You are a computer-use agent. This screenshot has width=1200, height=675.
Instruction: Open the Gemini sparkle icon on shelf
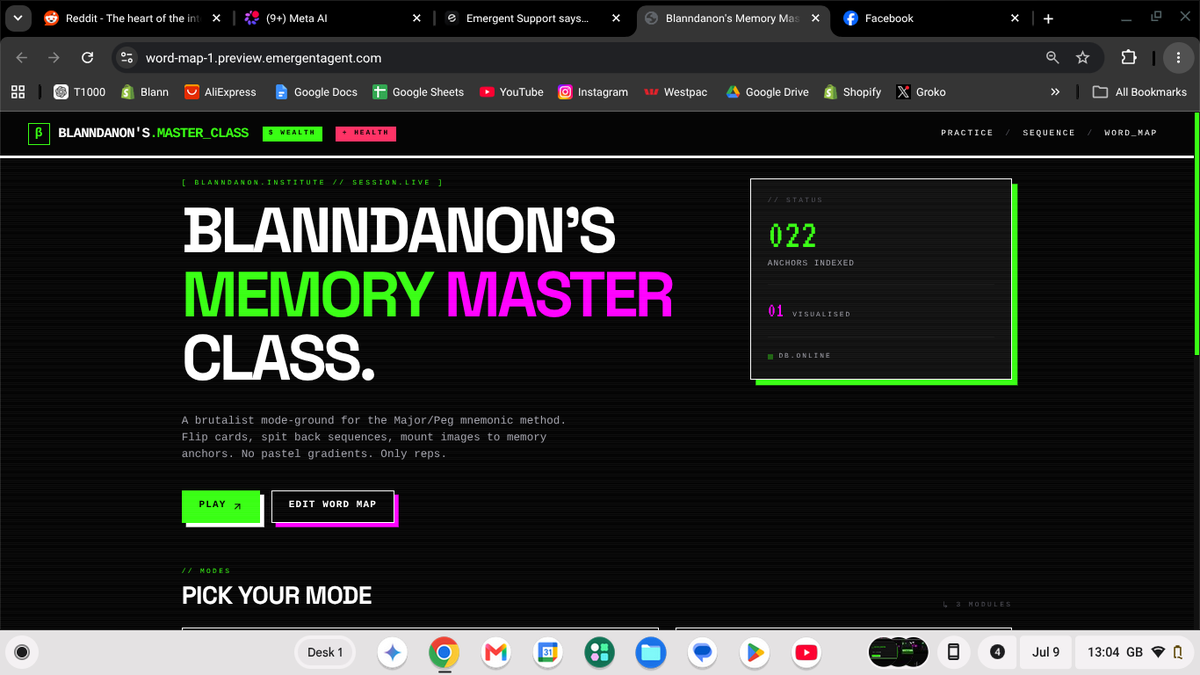[x=392, y=652]
